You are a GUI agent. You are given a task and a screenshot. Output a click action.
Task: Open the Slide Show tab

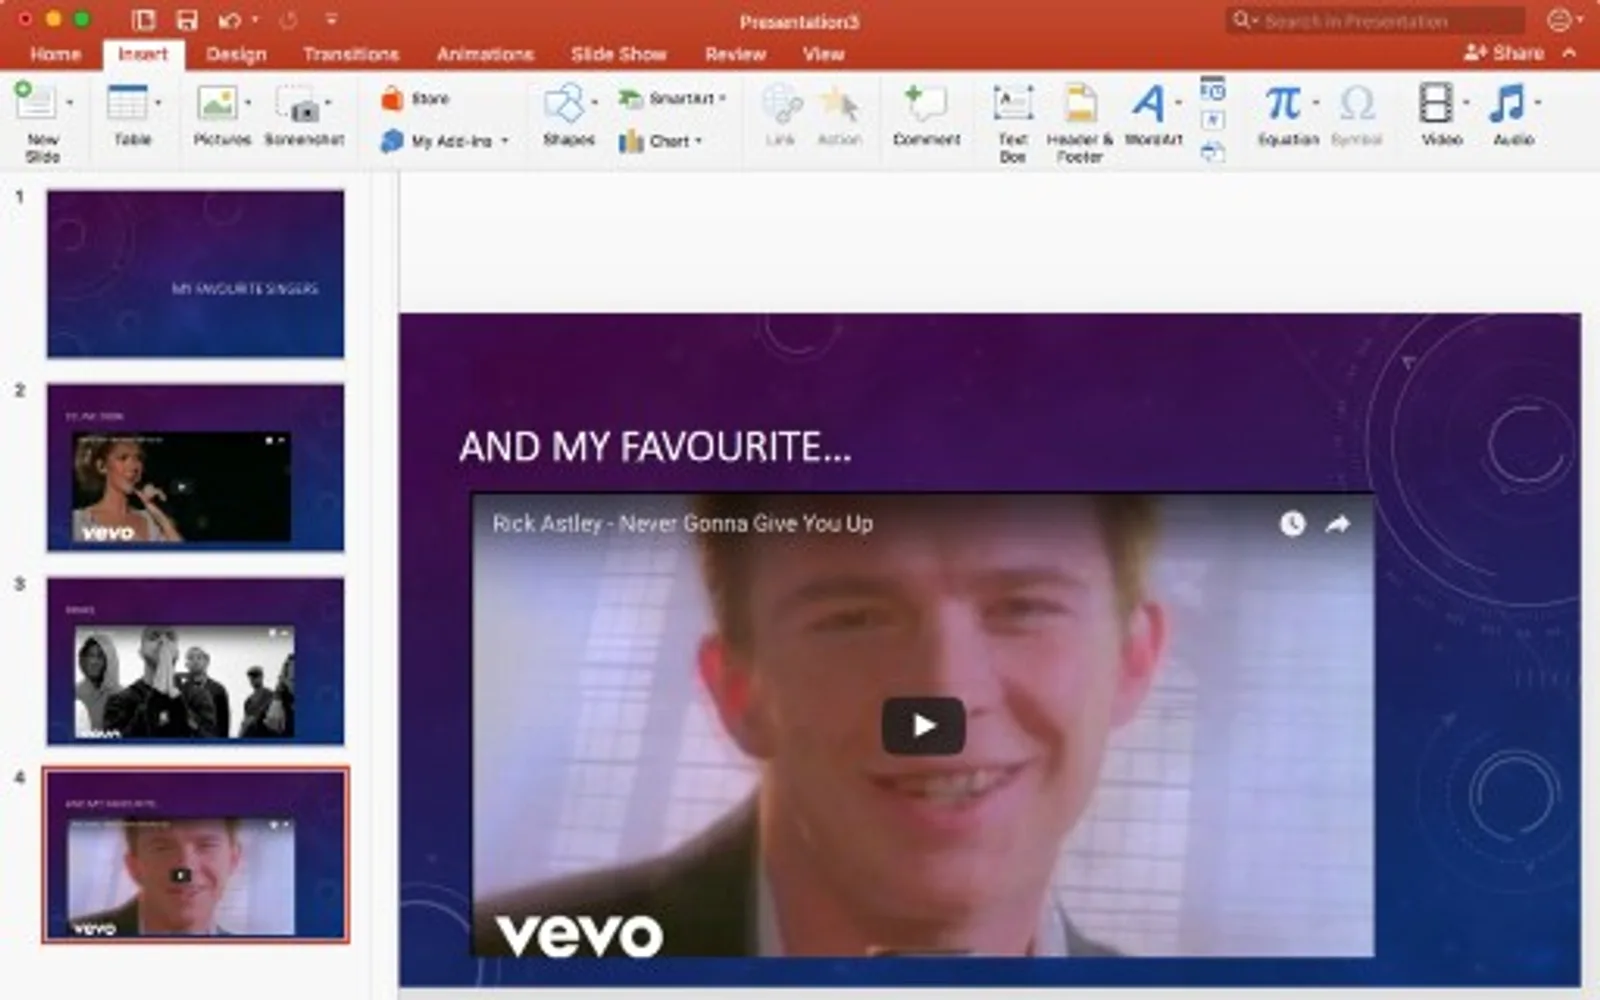pos(618,54)
